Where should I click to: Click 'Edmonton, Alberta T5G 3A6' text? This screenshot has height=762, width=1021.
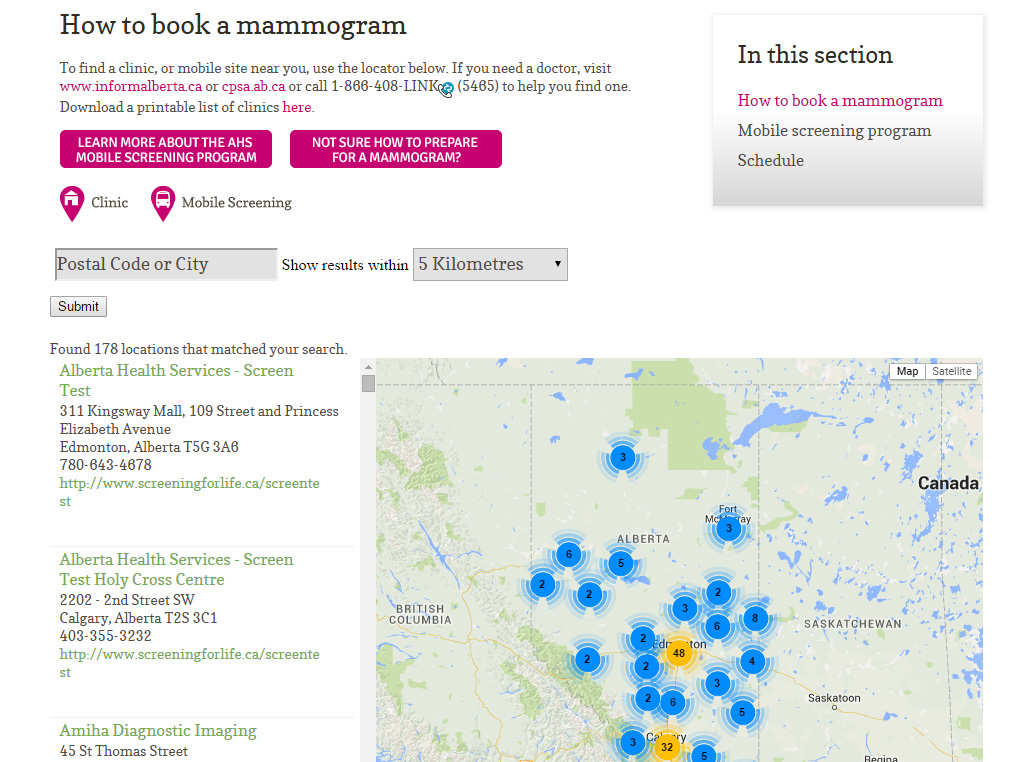149,447
